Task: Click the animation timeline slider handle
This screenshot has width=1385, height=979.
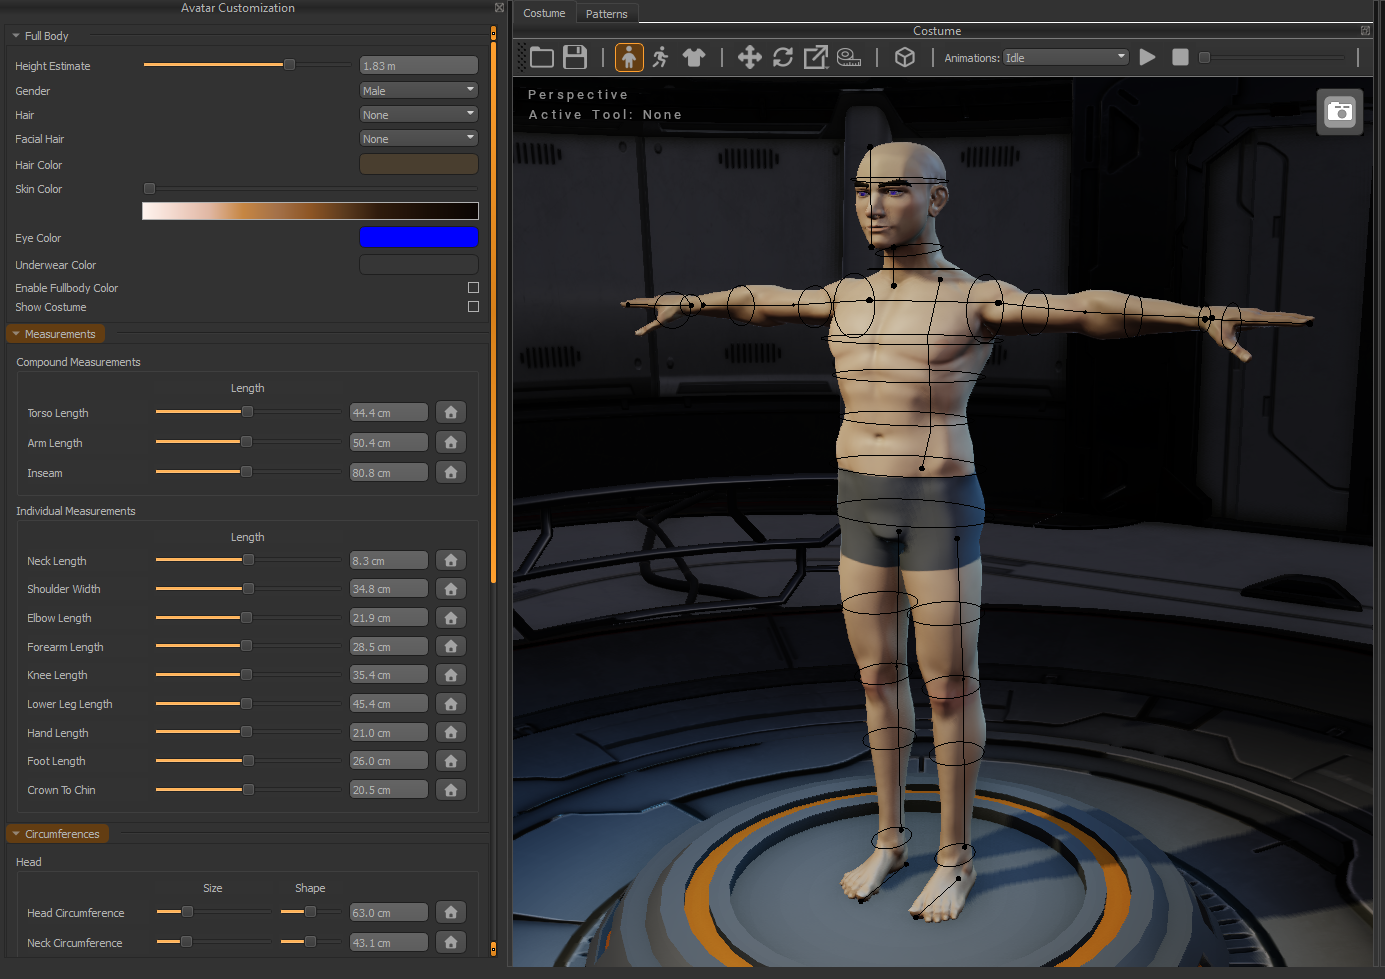Action: point(1205,57)
